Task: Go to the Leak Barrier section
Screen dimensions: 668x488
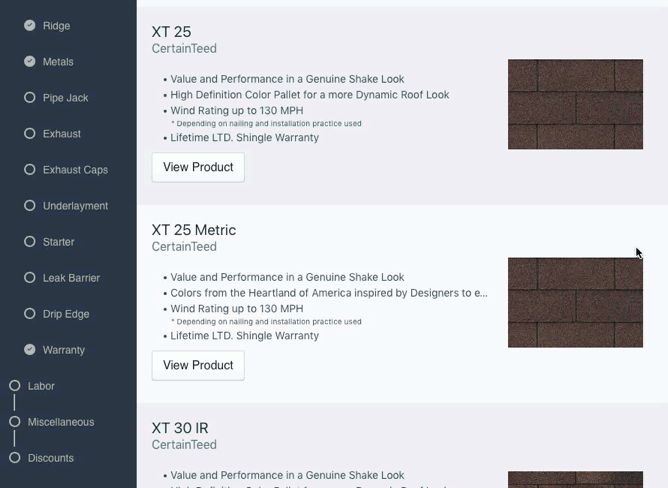Action: (71, 278)
